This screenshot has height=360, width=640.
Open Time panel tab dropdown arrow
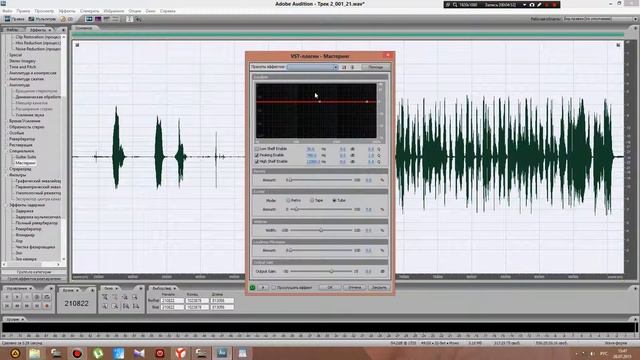tap(78, 290)
